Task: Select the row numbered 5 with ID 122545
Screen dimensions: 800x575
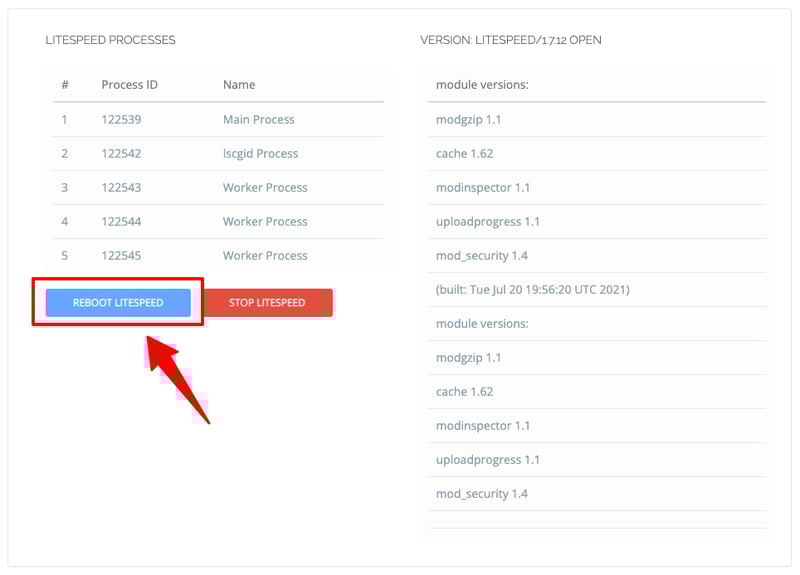Action: pos(121,256)
